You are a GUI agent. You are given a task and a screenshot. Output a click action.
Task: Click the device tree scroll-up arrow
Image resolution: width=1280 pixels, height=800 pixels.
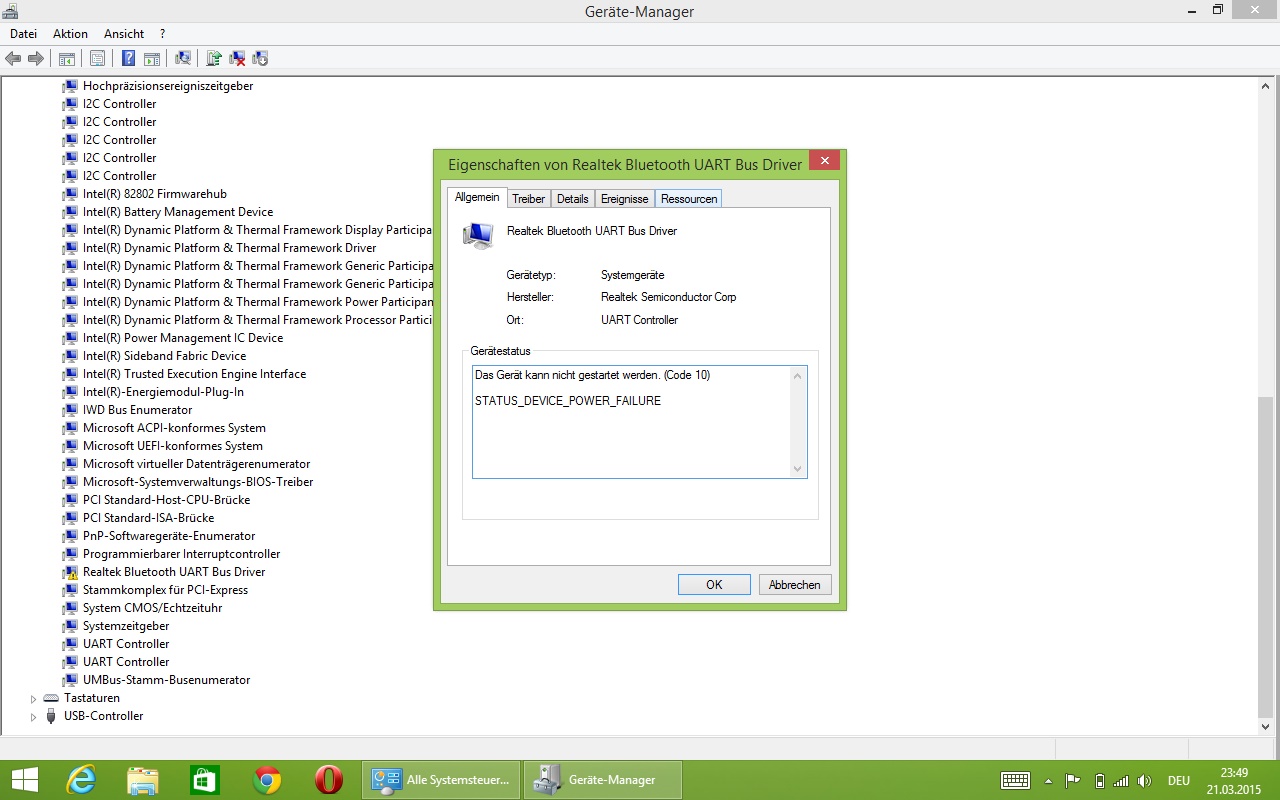pyautogui.click(x=1267, y=87)
